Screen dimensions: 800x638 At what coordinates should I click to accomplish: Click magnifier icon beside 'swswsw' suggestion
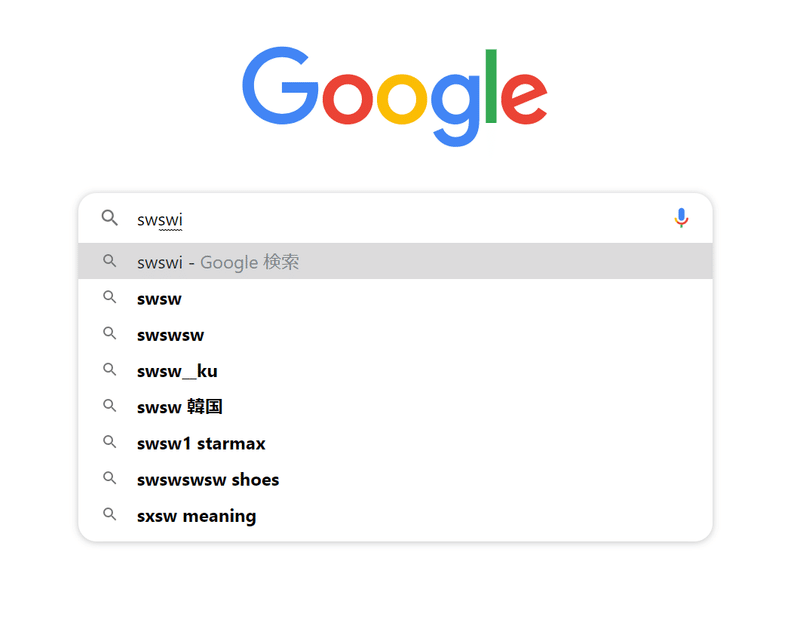(x=109, y=333)
